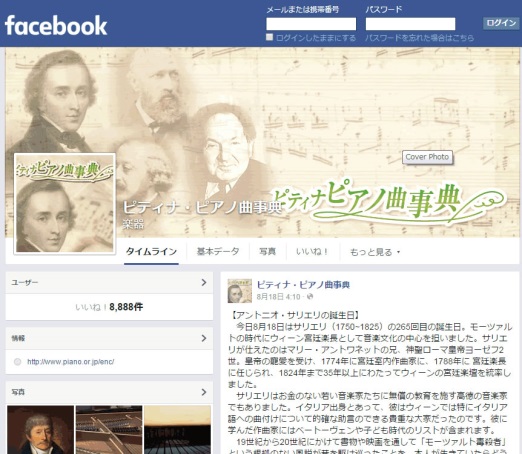Click the globe privacy icon on post
This screenshot has width=522, height=454.
[310, 296]
